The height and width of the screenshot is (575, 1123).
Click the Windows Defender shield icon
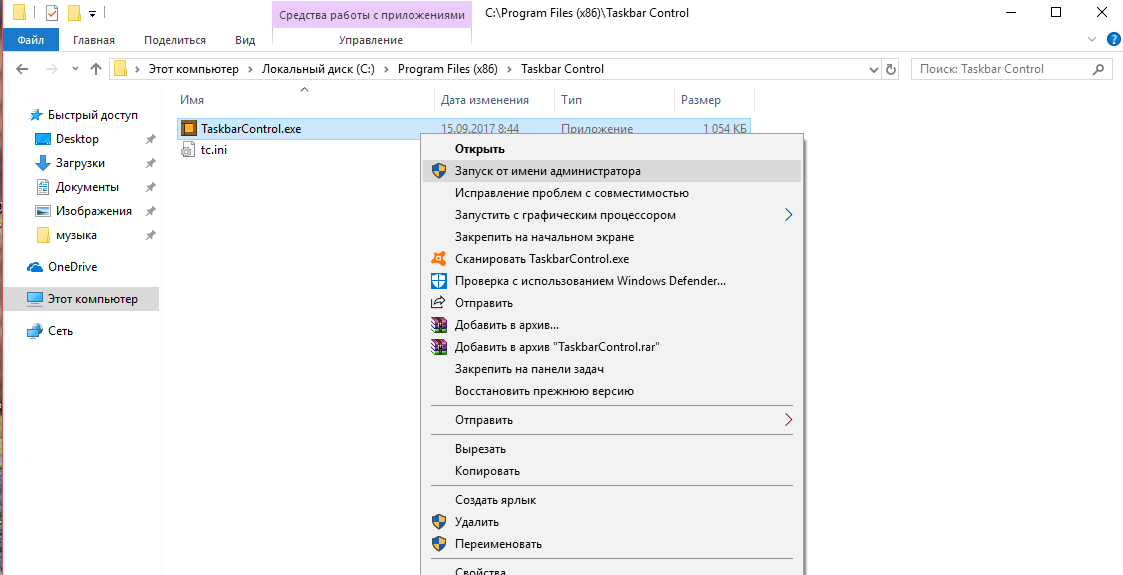438,281
